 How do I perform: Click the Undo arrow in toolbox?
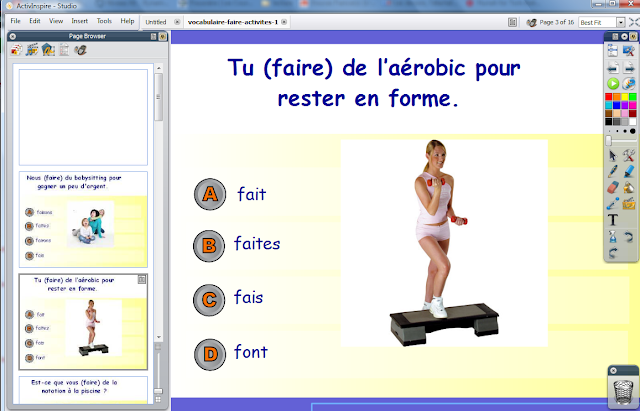pyautogui.click(x=629, y=236)
